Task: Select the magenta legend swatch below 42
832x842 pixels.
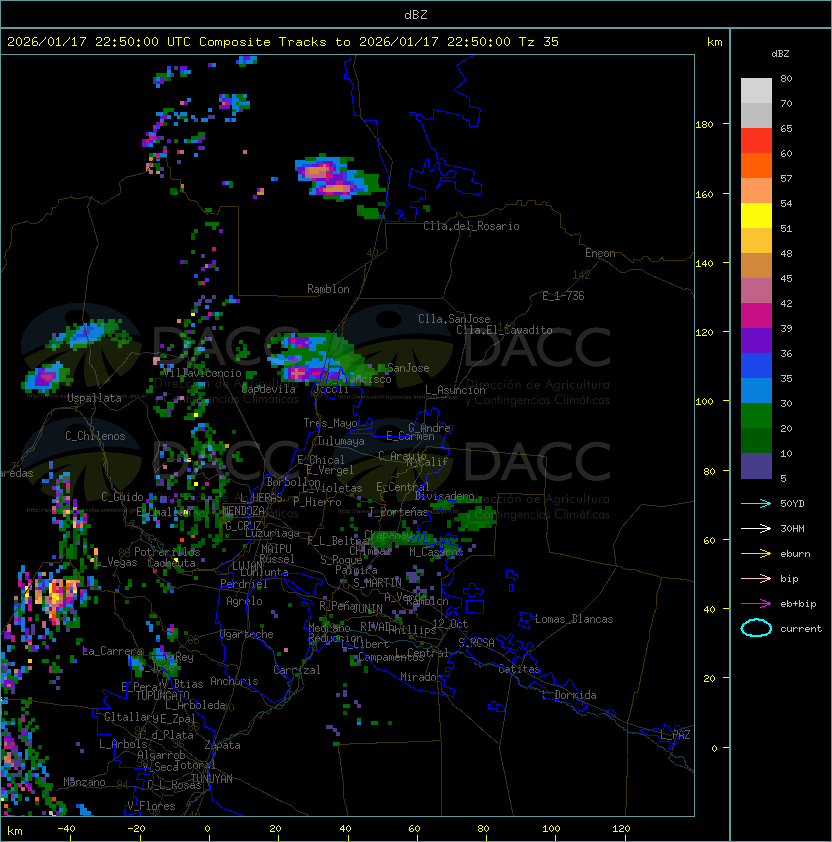Action: pos(756,316)
